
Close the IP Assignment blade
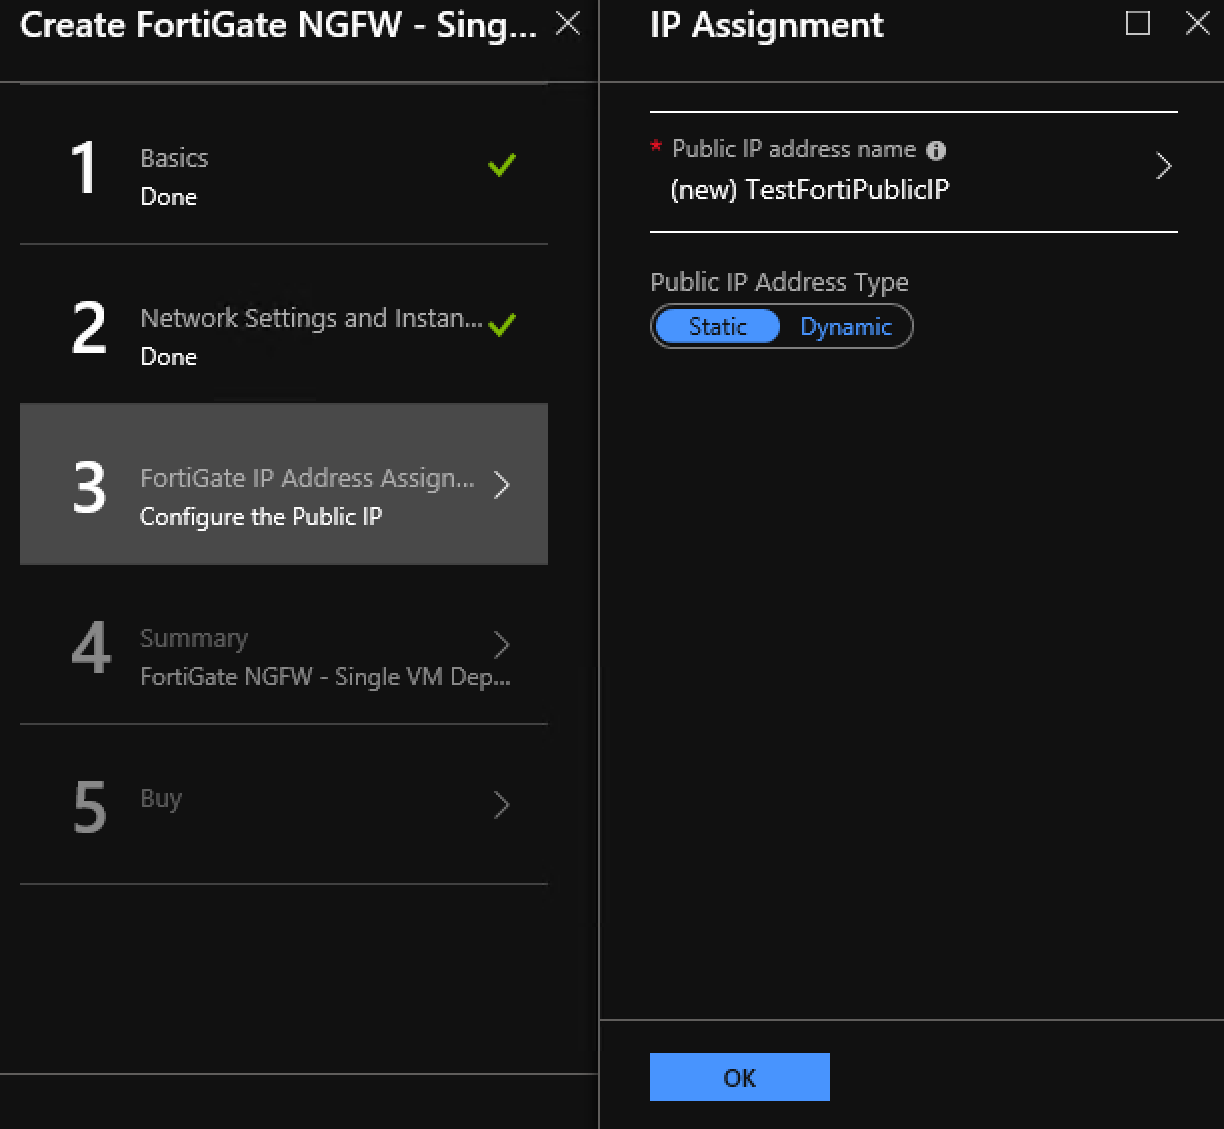(1197, 23)
